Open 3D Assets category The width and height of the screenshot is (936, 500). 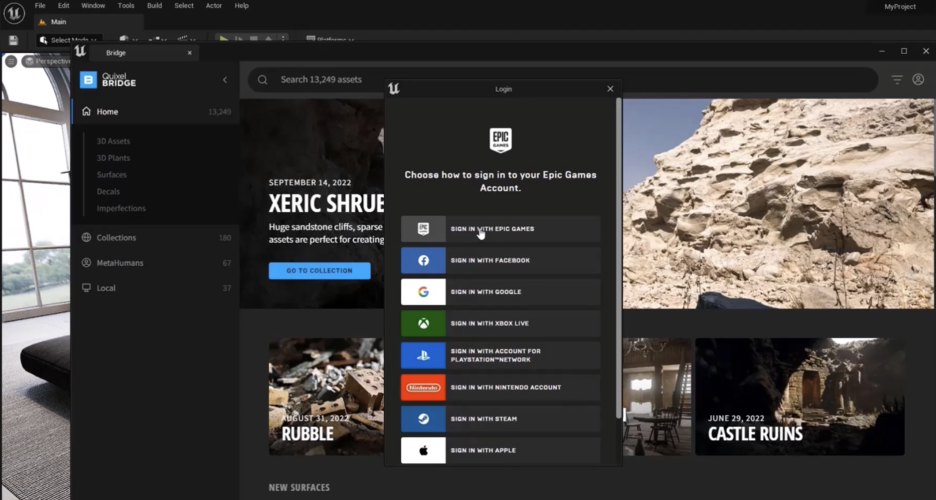coord(113,141)
